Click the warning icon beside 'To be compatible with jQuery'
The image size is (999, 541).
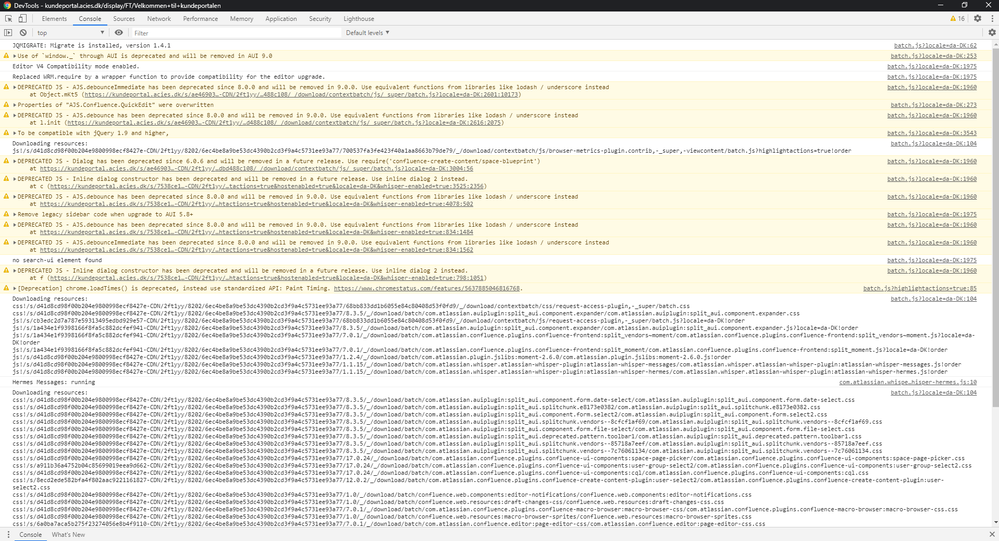(6, 133)
